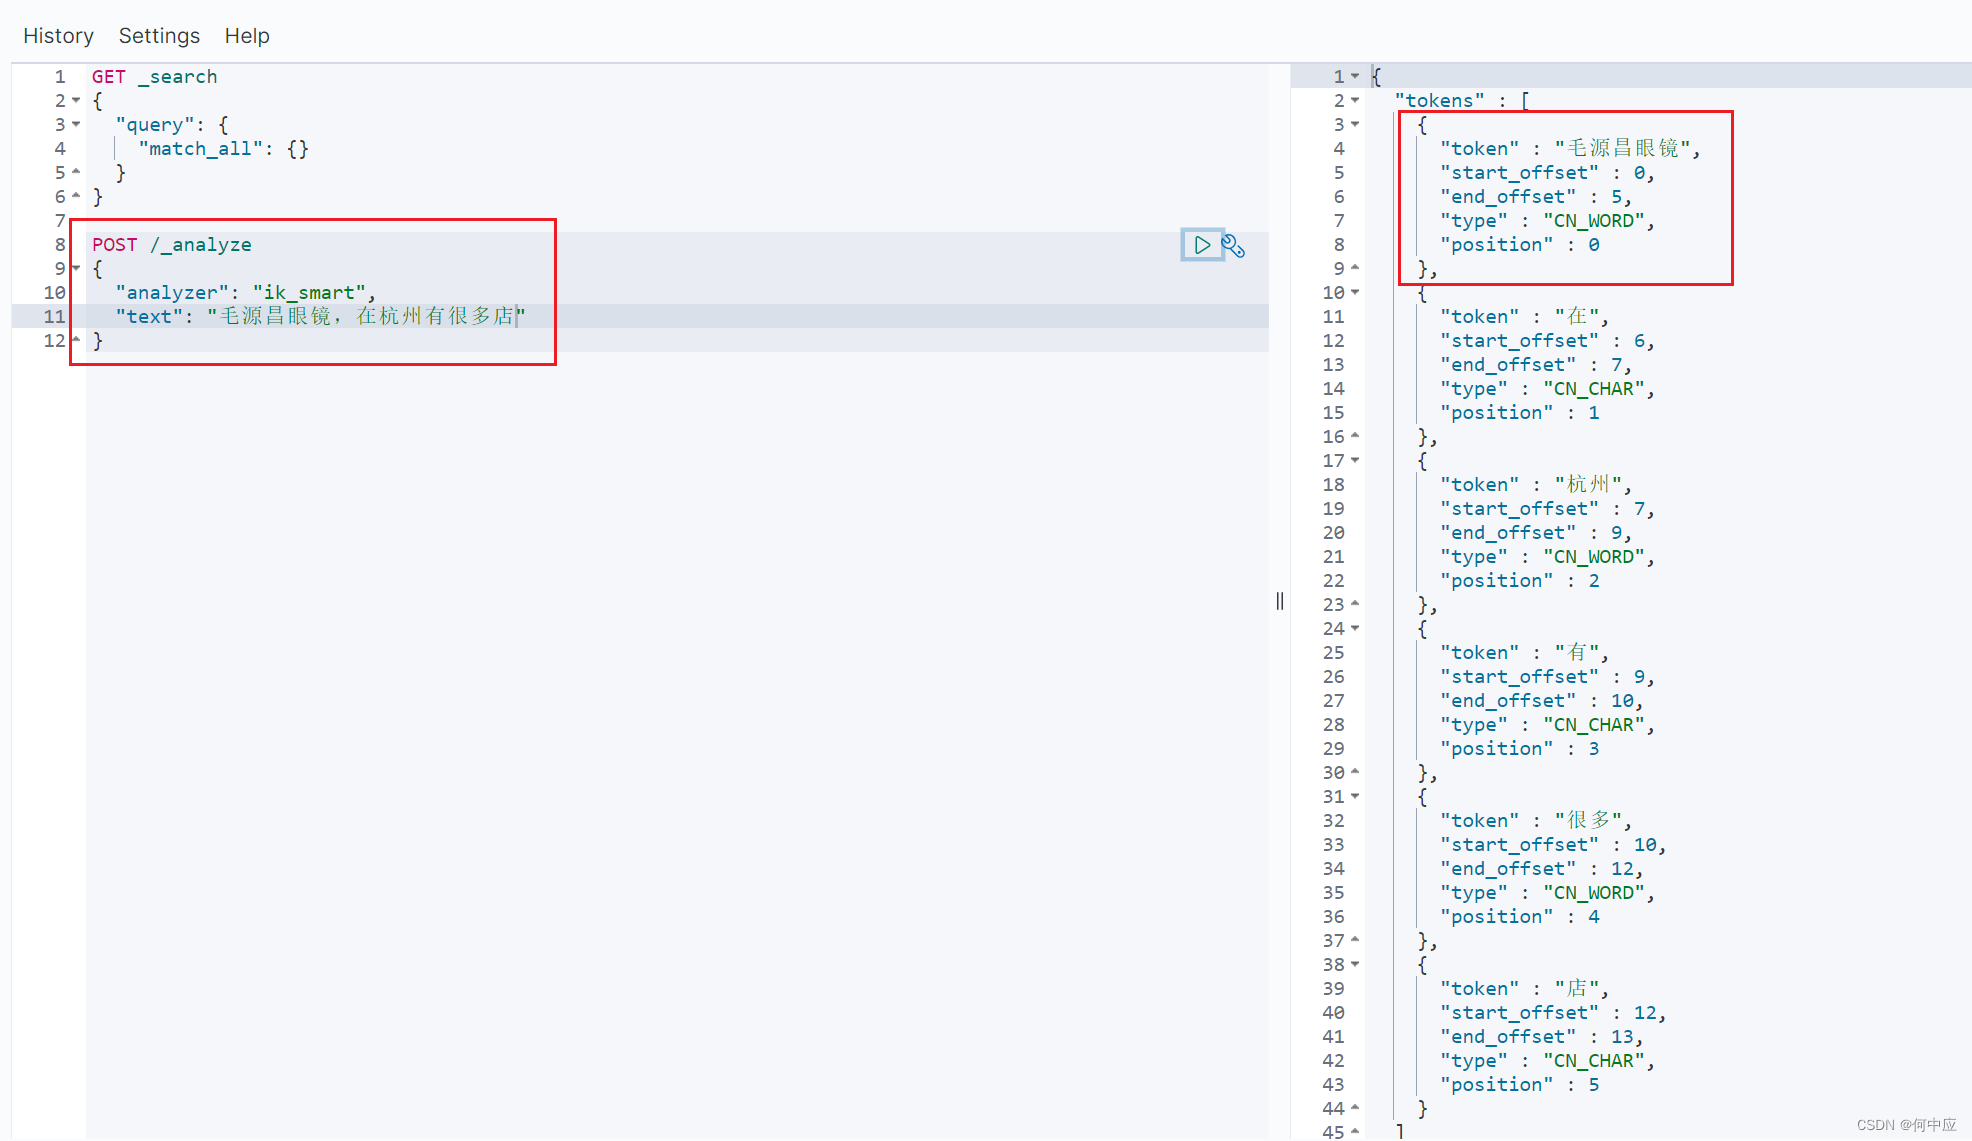Click the fold marker at output line 44
Viewport: 1972px width, 1141px height.
point(1355,1109)
